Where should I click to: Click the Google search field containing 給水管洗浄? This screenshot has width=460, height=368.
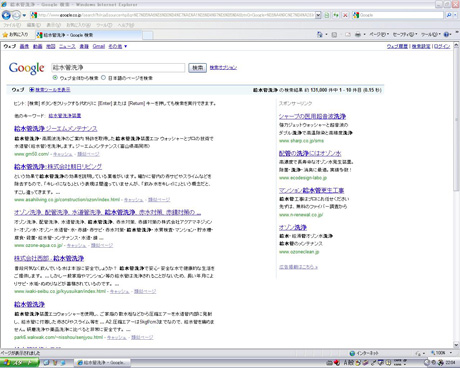pos(118,68)
